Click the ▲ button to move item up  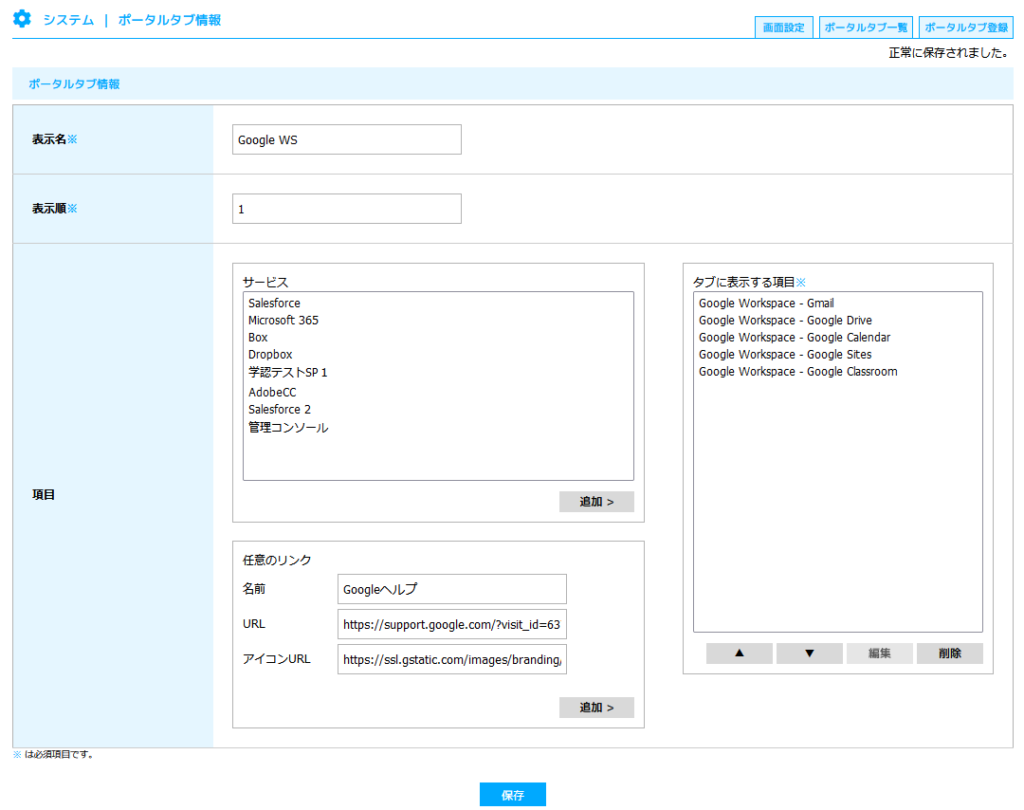pyautogui.click(x=738, y=653)
